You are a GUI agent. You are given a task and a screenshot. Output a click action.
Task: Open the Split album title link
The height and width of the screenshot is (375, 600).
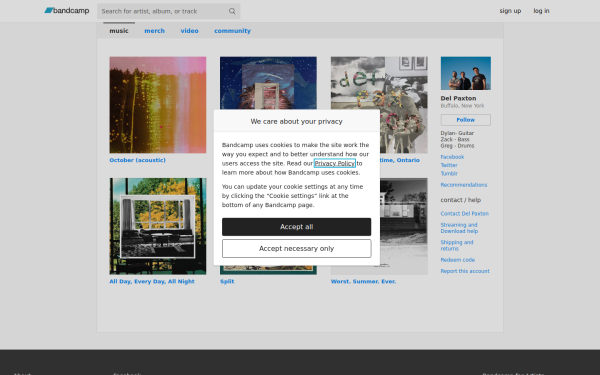pos(227,281)
